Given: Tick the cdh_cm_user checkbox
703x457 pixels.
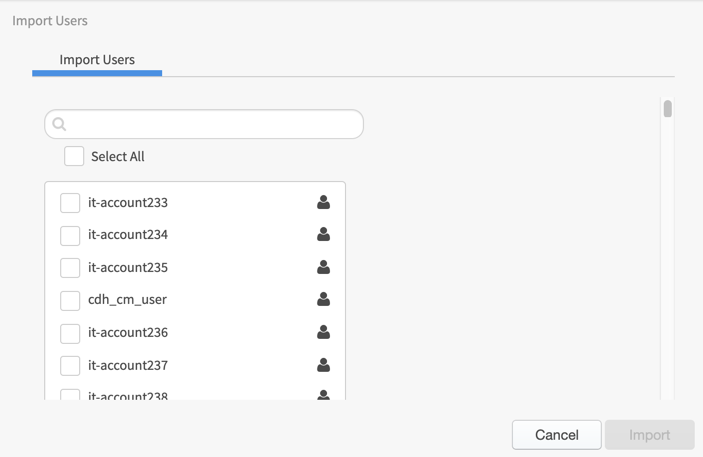Looking at the screenshot, I should coord(70,300).
